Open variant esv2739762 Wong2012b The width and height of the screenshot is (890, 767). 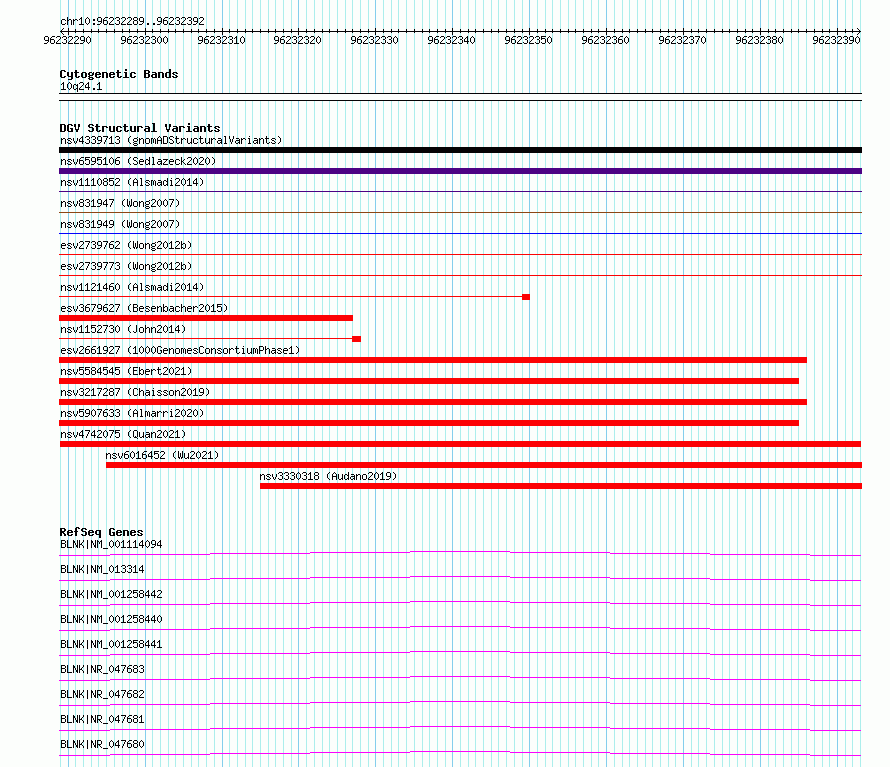(126, 245)
